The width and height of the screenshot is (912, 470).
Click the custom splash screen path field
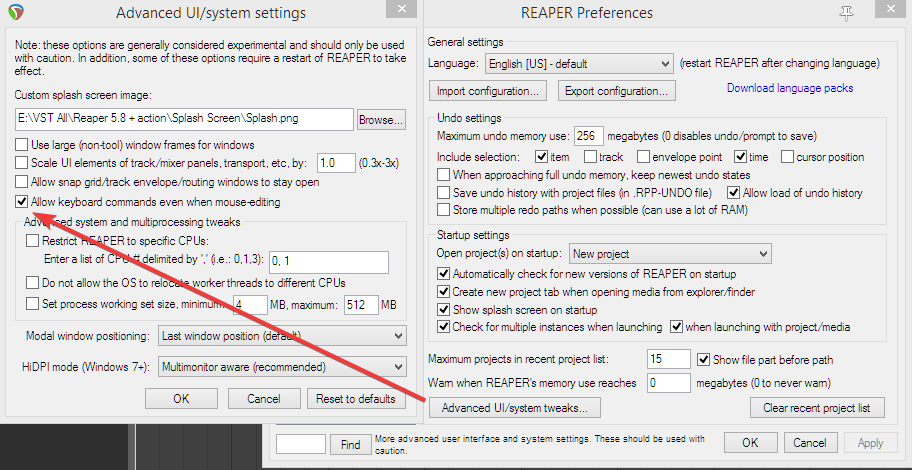click(184, 119)
